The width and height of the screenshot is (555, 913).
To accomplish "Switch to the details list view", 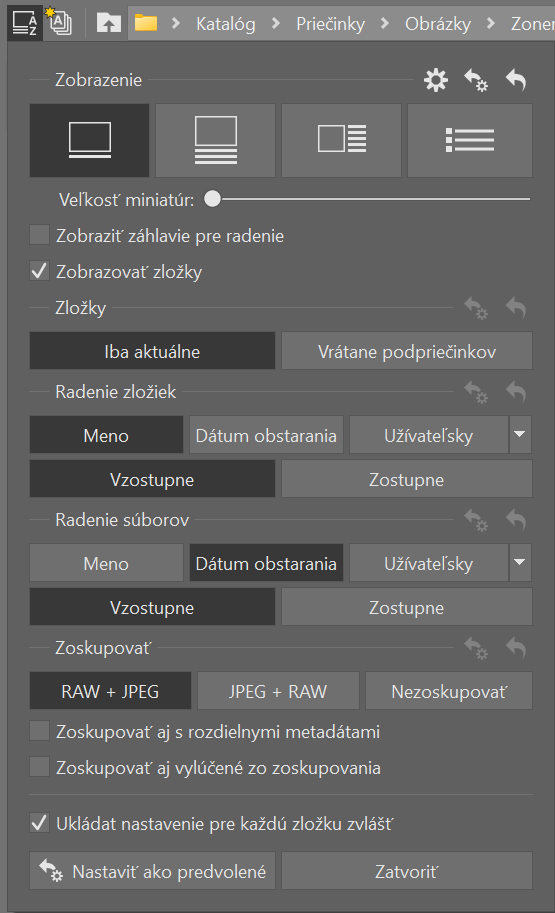I will [x=469, y=140].
